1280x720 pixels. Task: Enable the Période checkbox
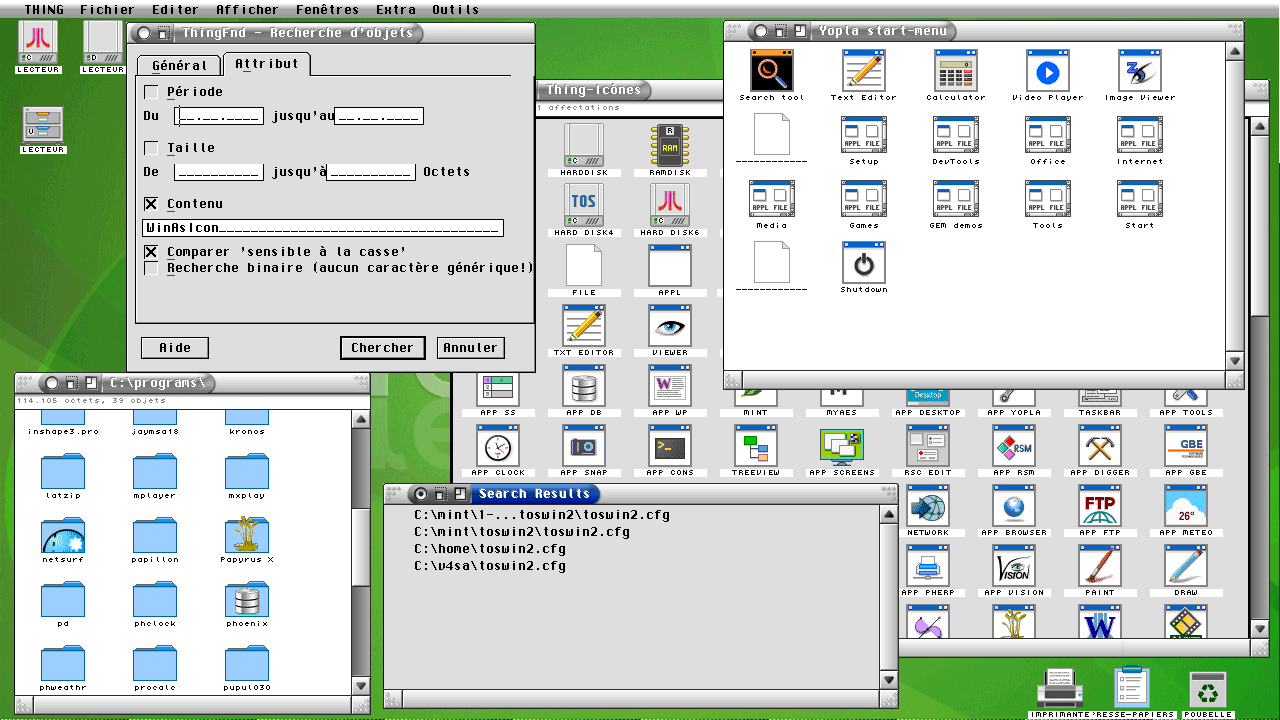[x=152, y=92]
